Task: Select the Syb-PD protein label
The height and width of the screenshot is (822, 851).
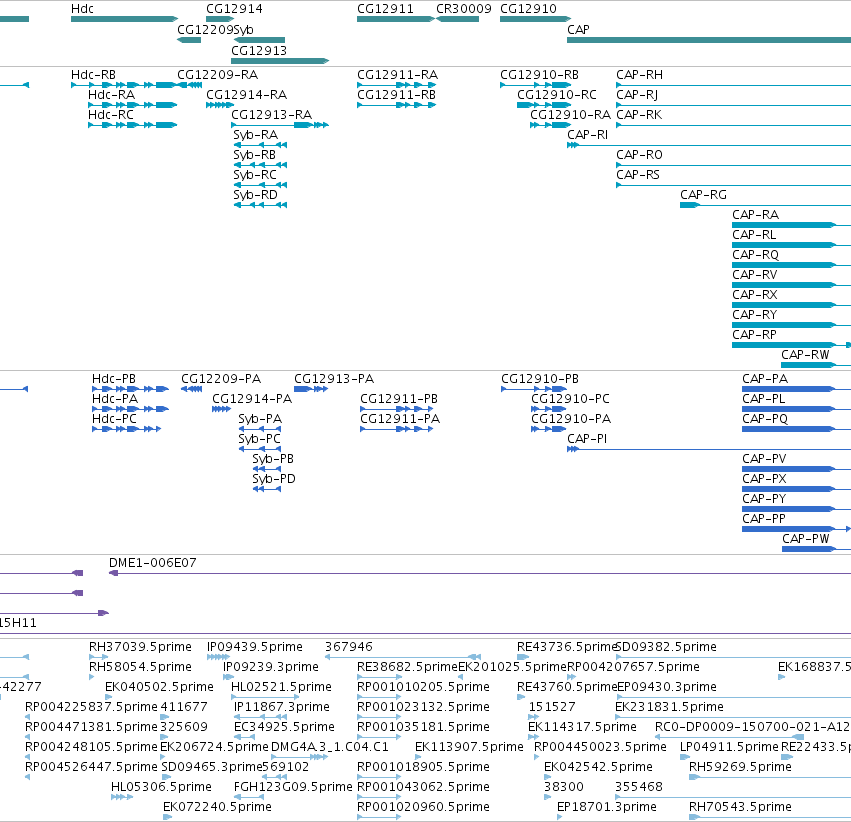Action: tap(274, 479)
